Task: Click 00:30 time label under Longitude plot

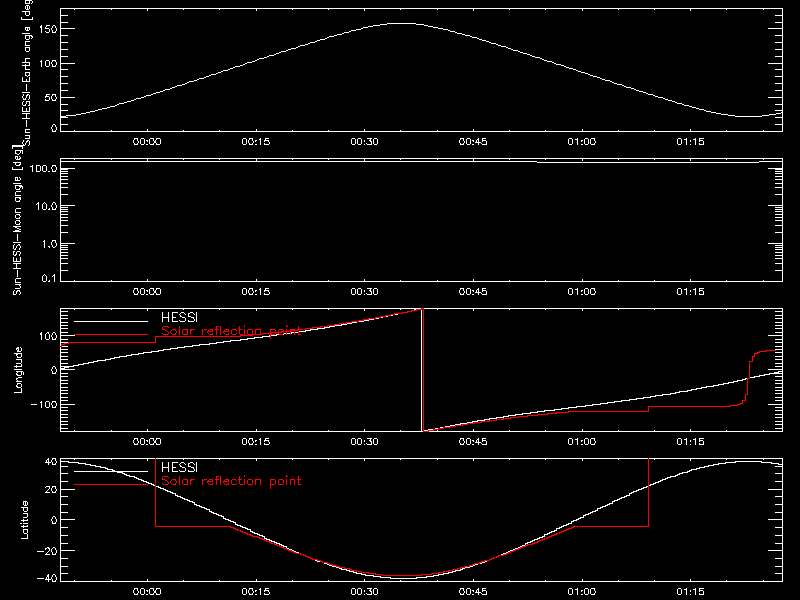Action: (364, 441)
